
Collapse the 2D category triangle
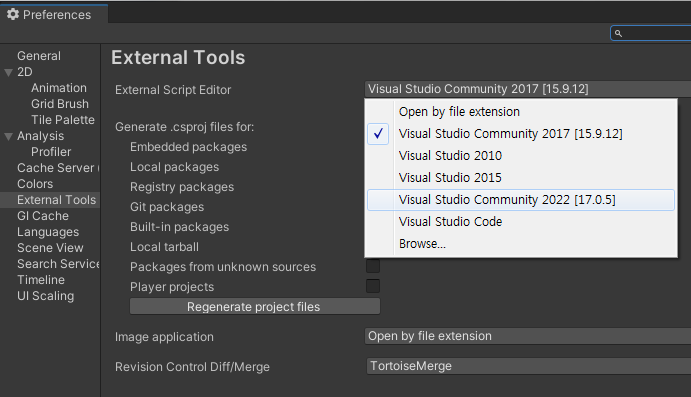pos(8,72)
